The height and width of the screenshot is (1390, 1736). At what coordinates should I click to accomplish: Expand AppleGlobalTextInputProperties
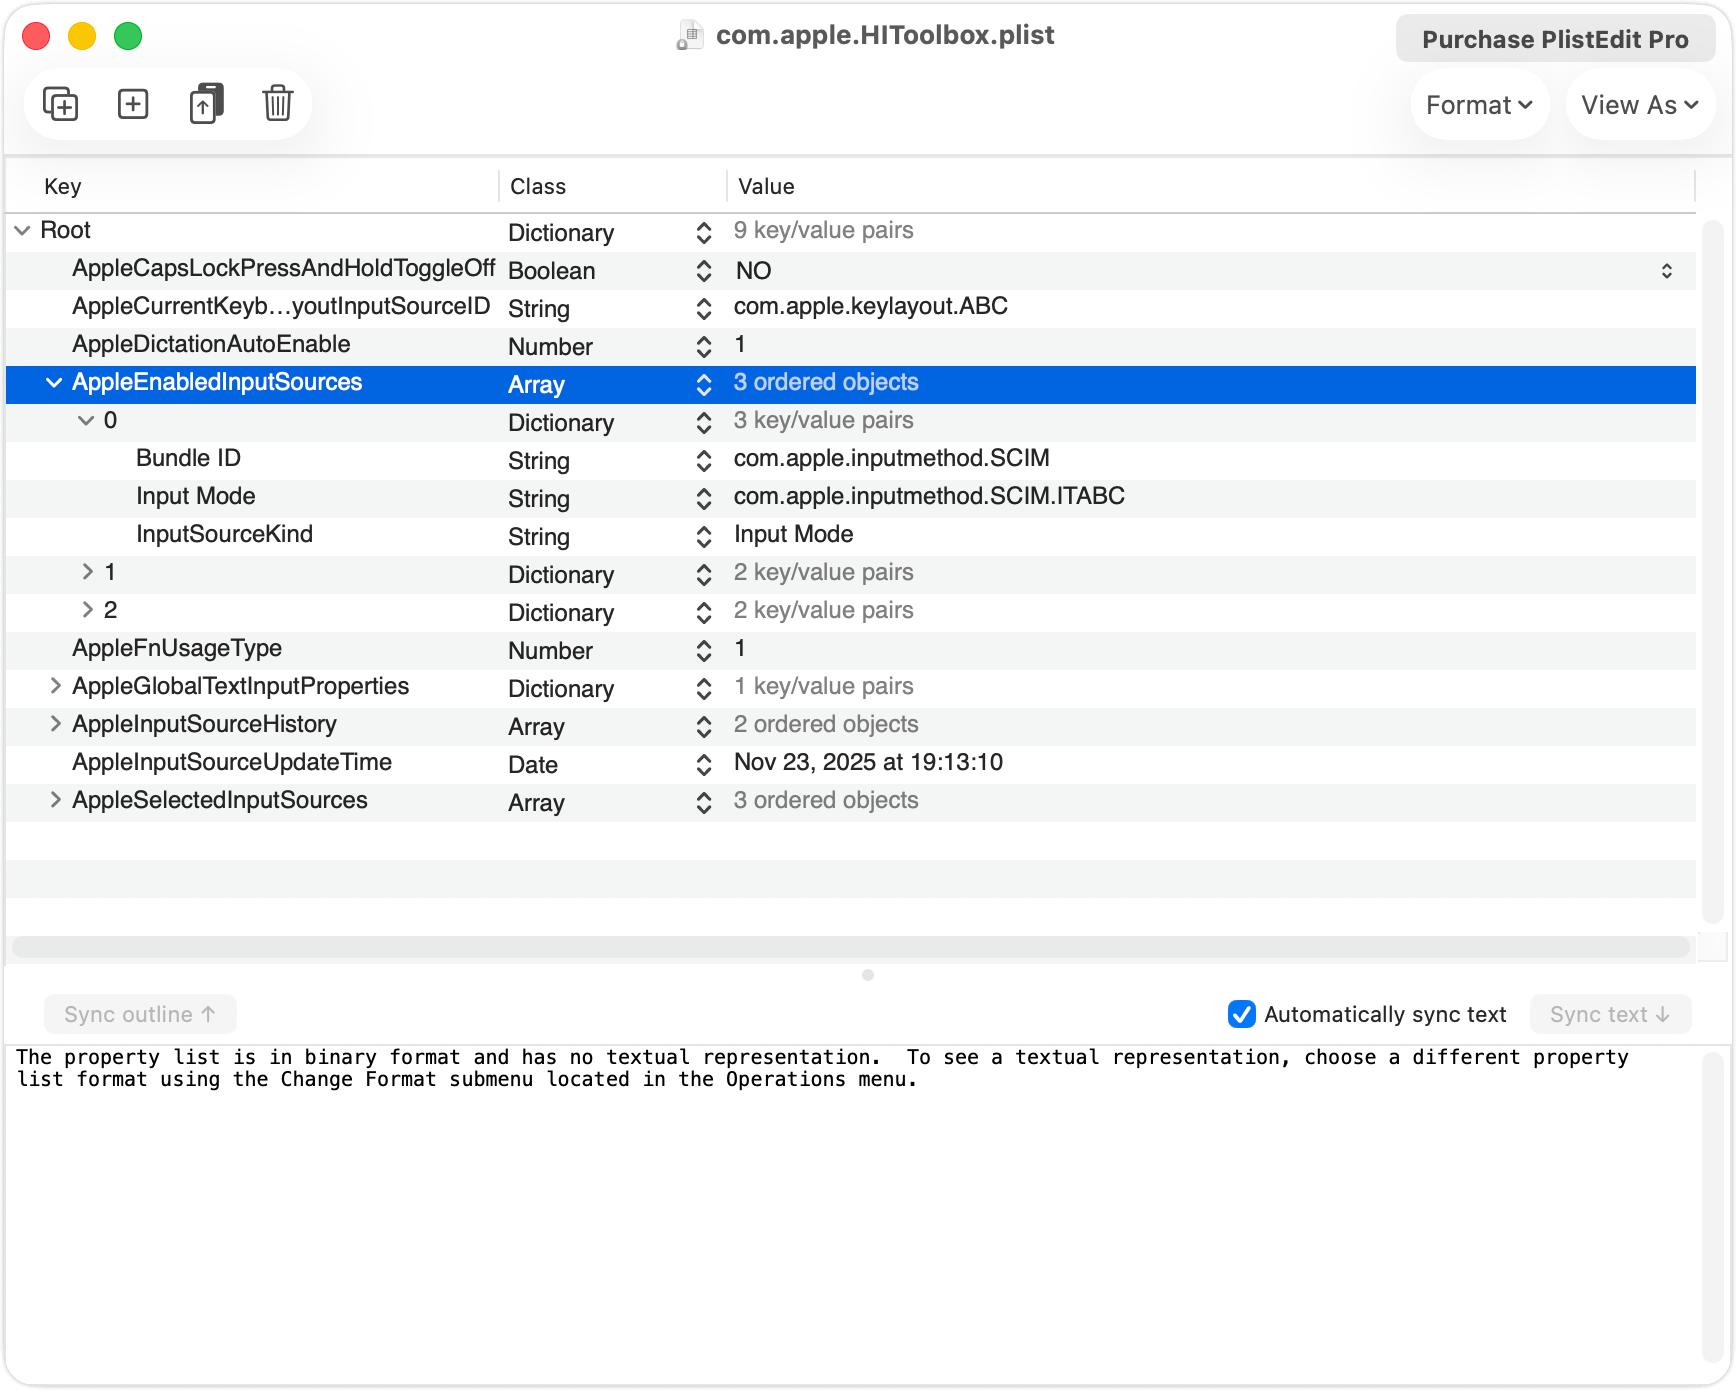tap(55, 686)
